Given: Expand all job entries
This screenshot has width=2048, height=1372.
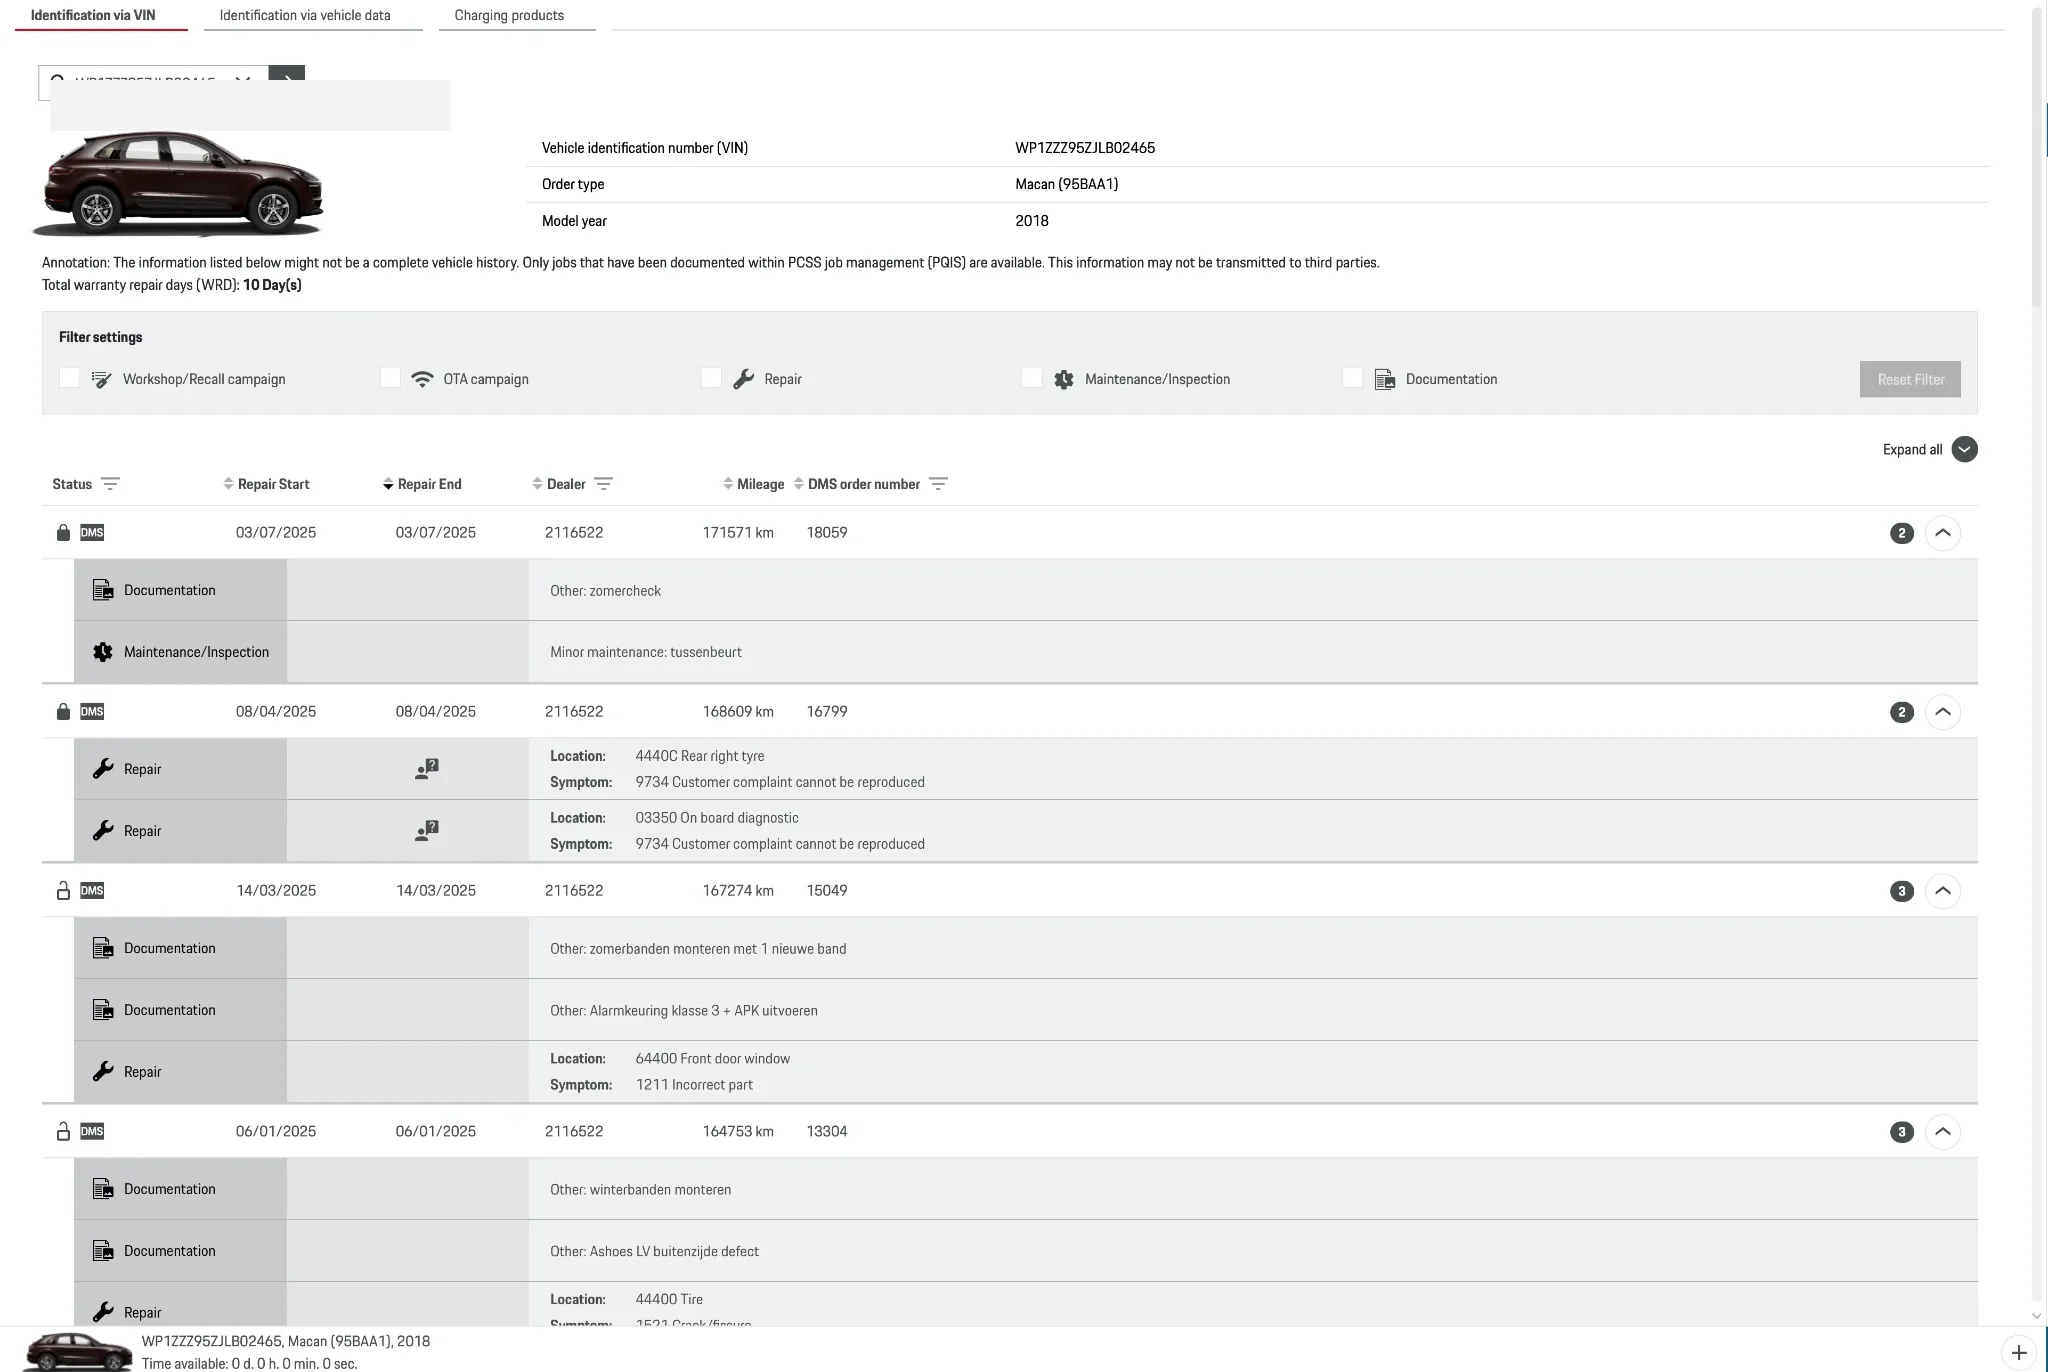Looking at the screenshot, I should pyautogui.click(x=1964, y=450).
